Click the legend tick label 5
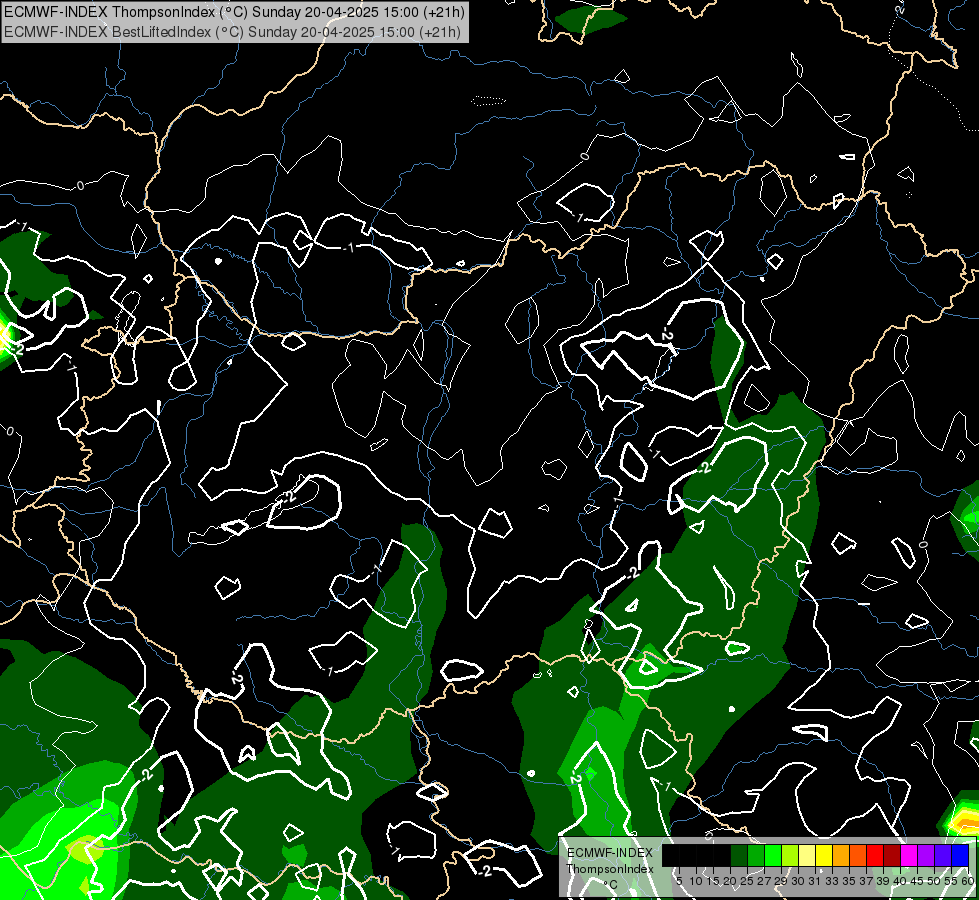 click(679, 881)
